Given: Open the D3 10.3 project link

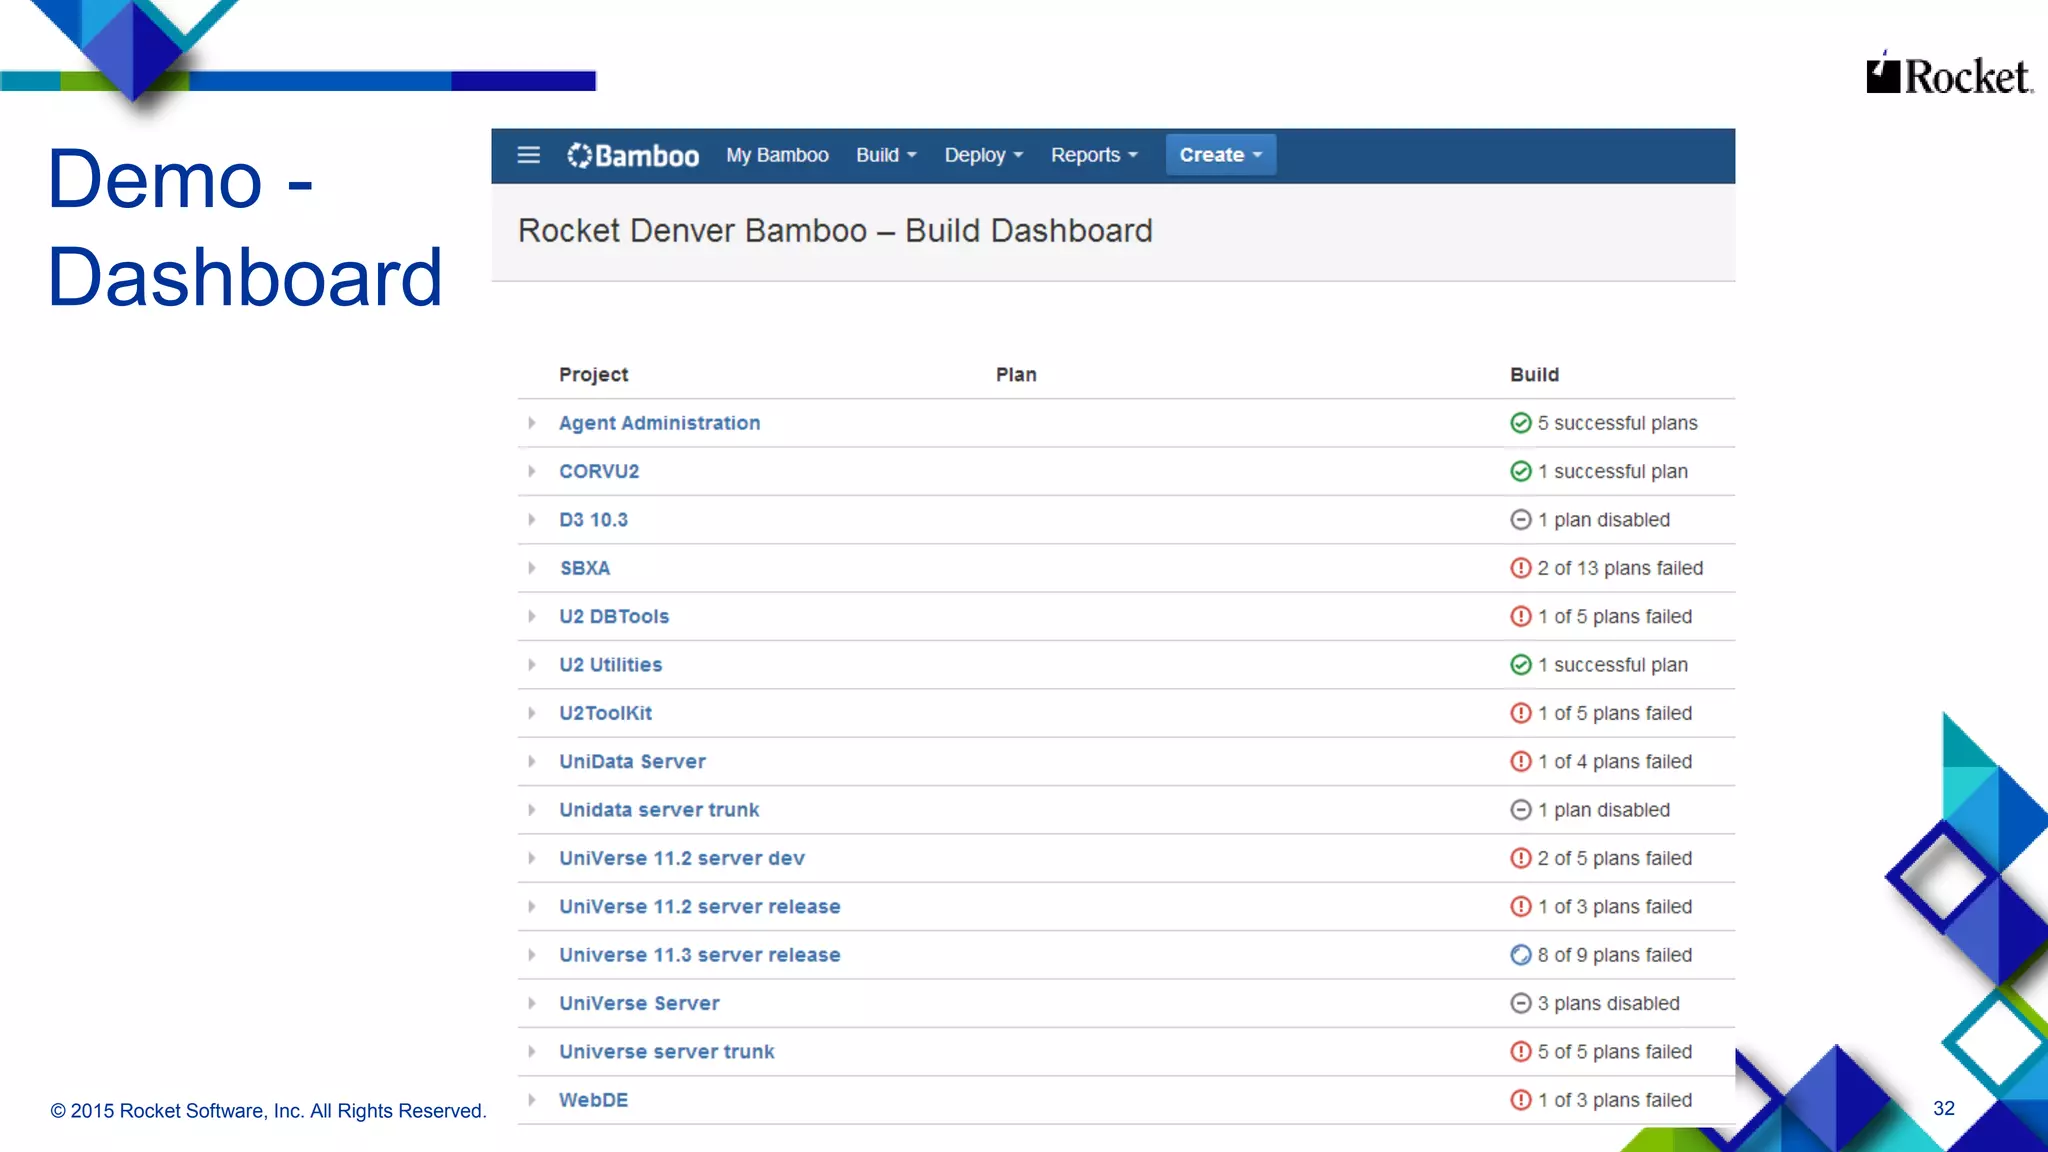Looking at the screenshot, I should click(593, 520).
